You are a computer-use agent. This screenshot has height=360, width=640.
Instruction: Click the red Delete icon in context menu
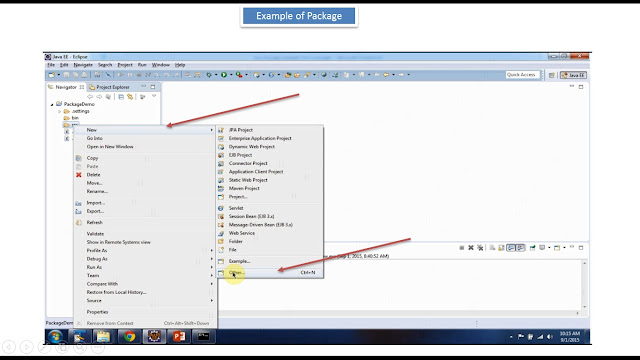pyautogui.click(x=79, y=175)
